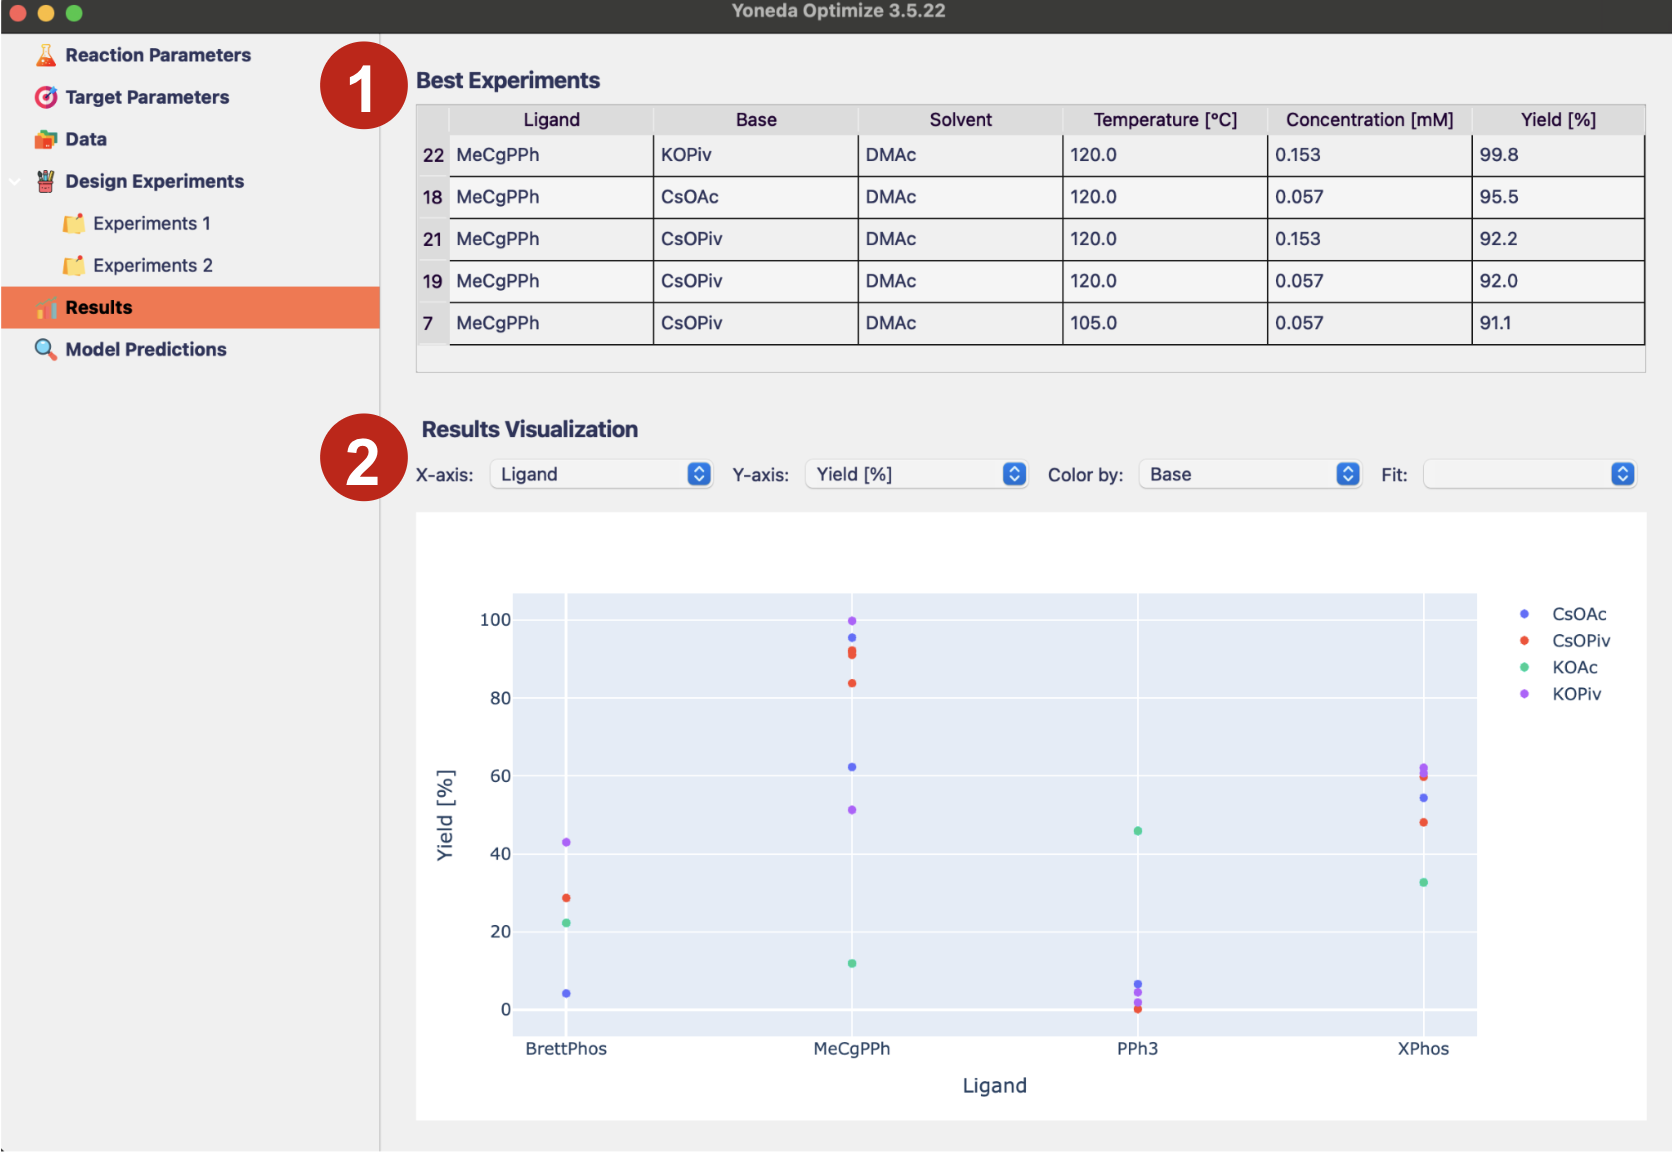Click the 95.5 yield cell
Viewport: 1672px width, 1154px height.
point(1558,197)
